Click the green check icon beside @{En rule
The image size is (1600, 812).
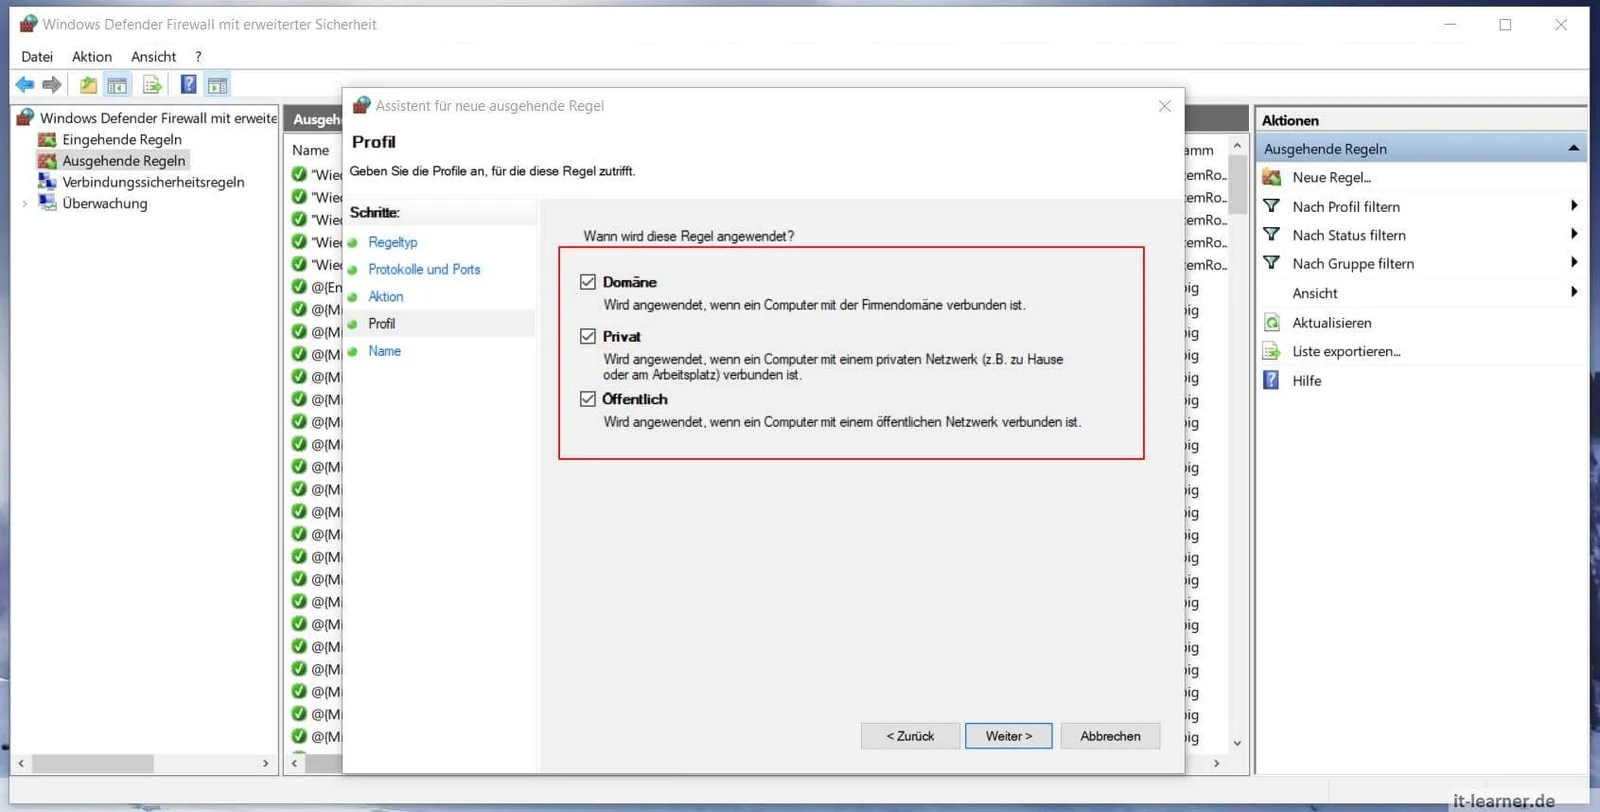click(x=299, y=286)
